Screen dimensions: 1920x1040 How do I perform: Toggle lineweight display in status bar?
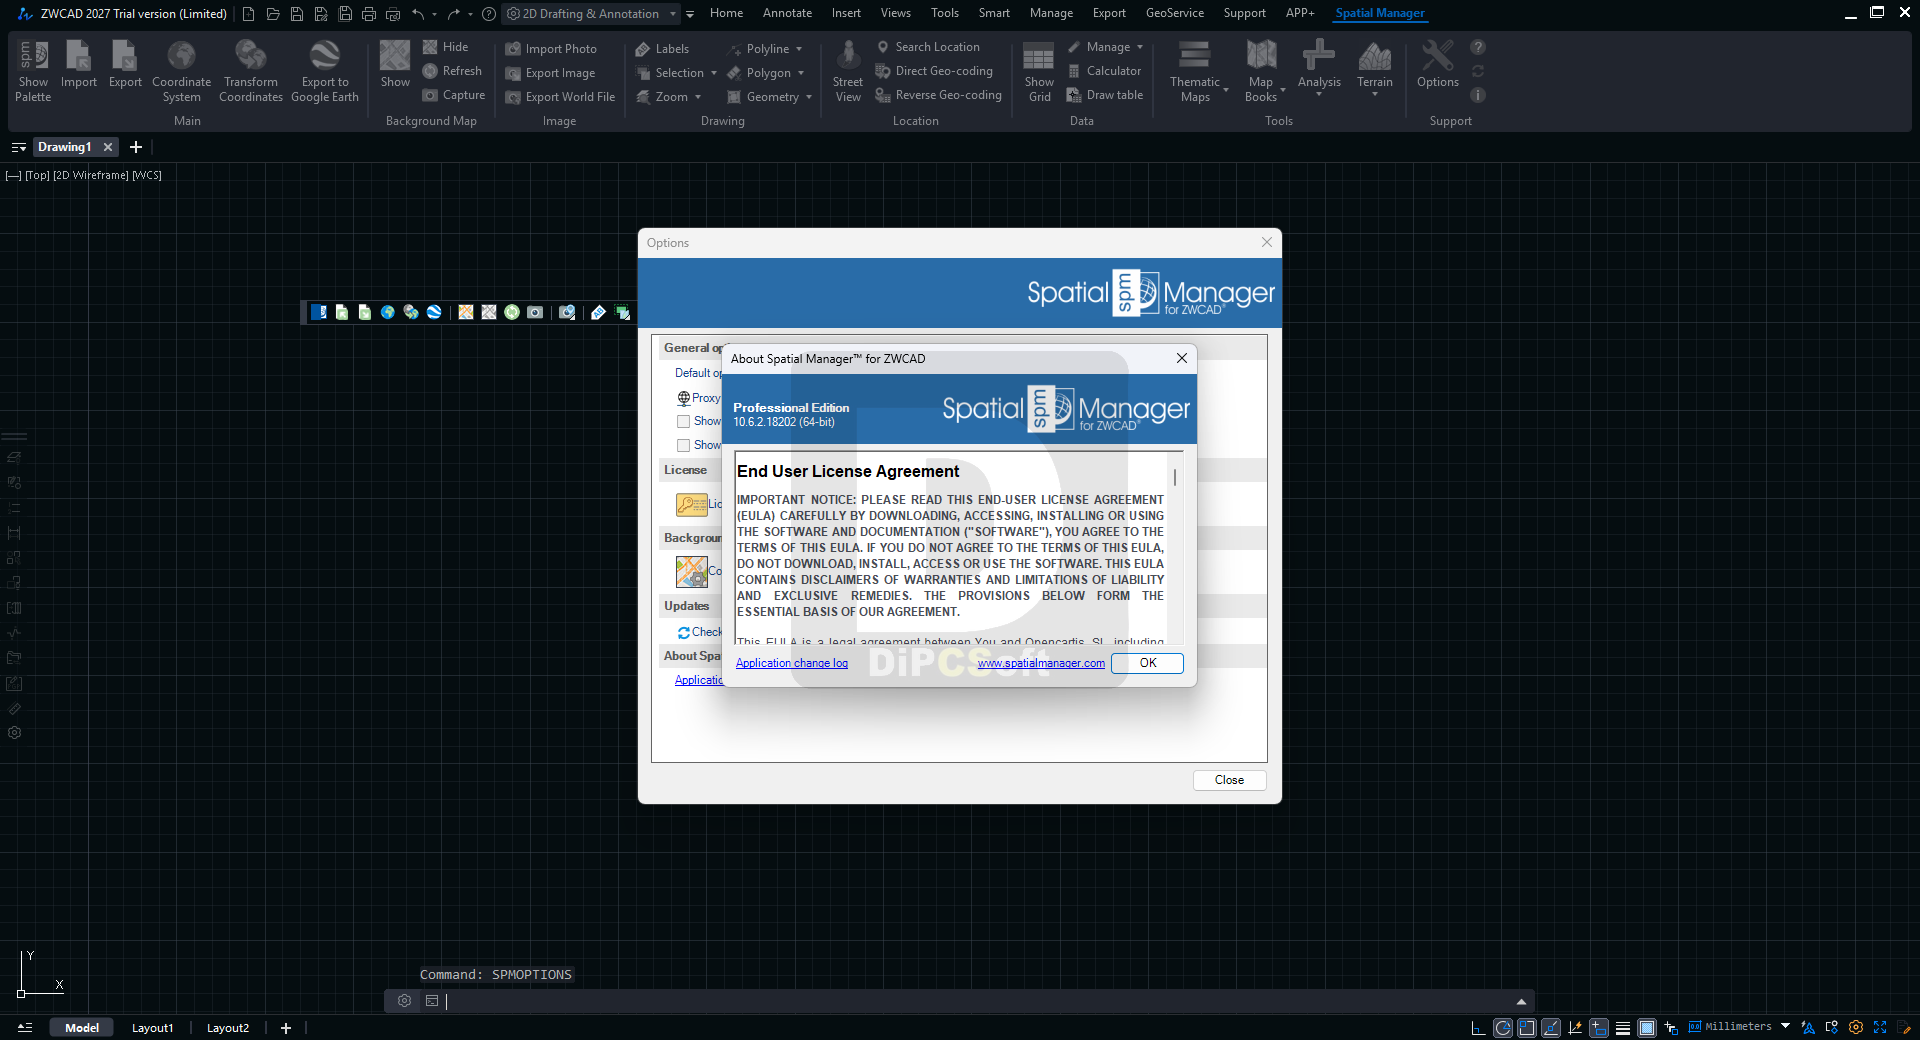1623,1027
